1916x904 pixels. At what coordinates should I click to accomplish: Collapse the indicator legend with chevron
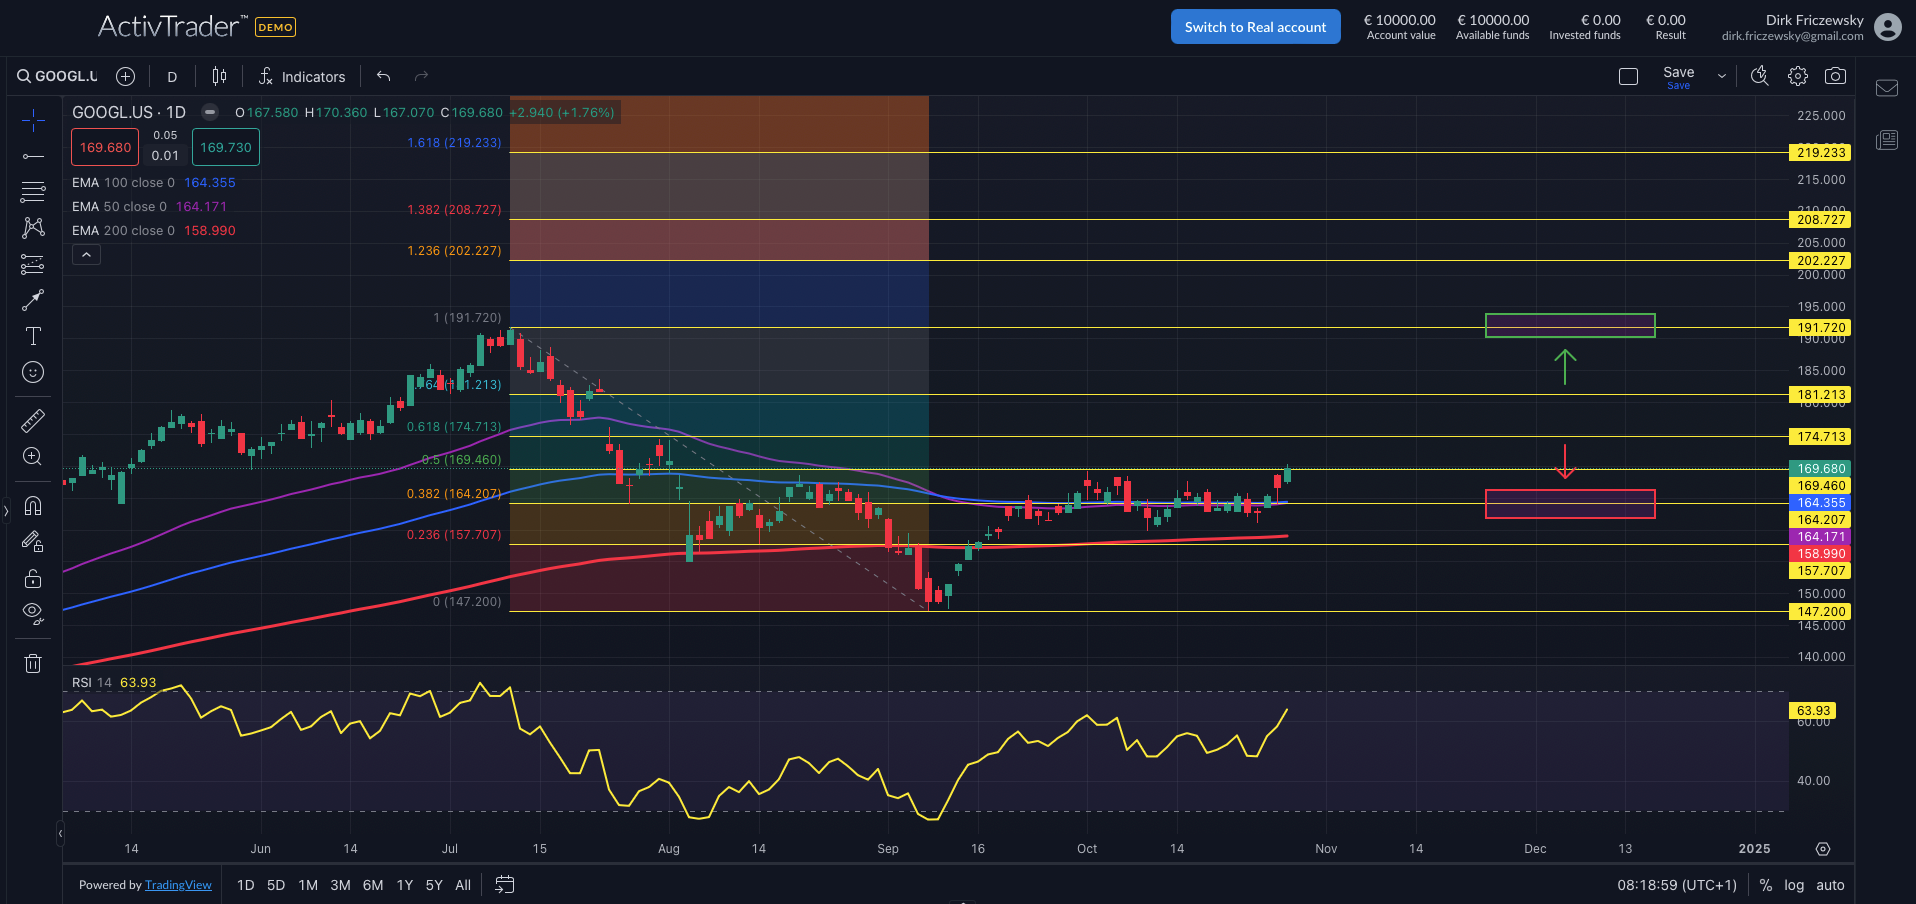(x=86, y=255)
